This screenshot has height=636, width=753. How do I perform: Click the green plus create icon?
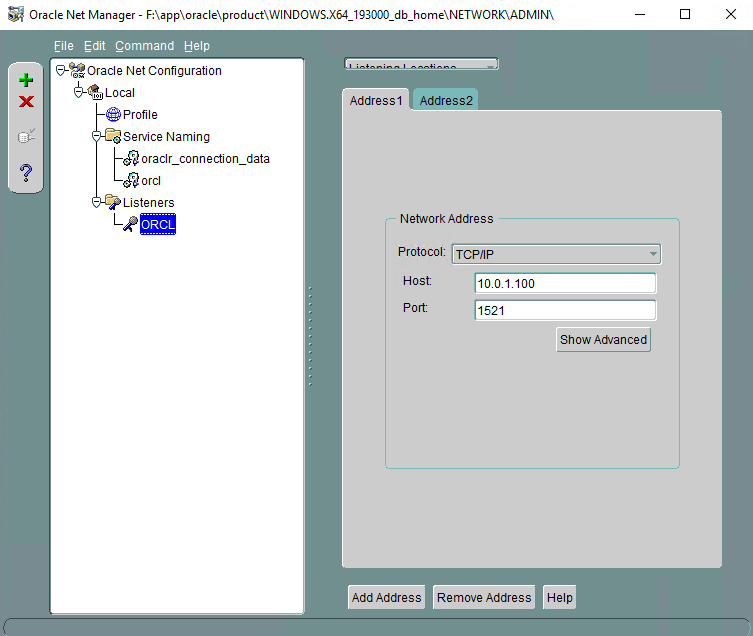click(26, 80)
